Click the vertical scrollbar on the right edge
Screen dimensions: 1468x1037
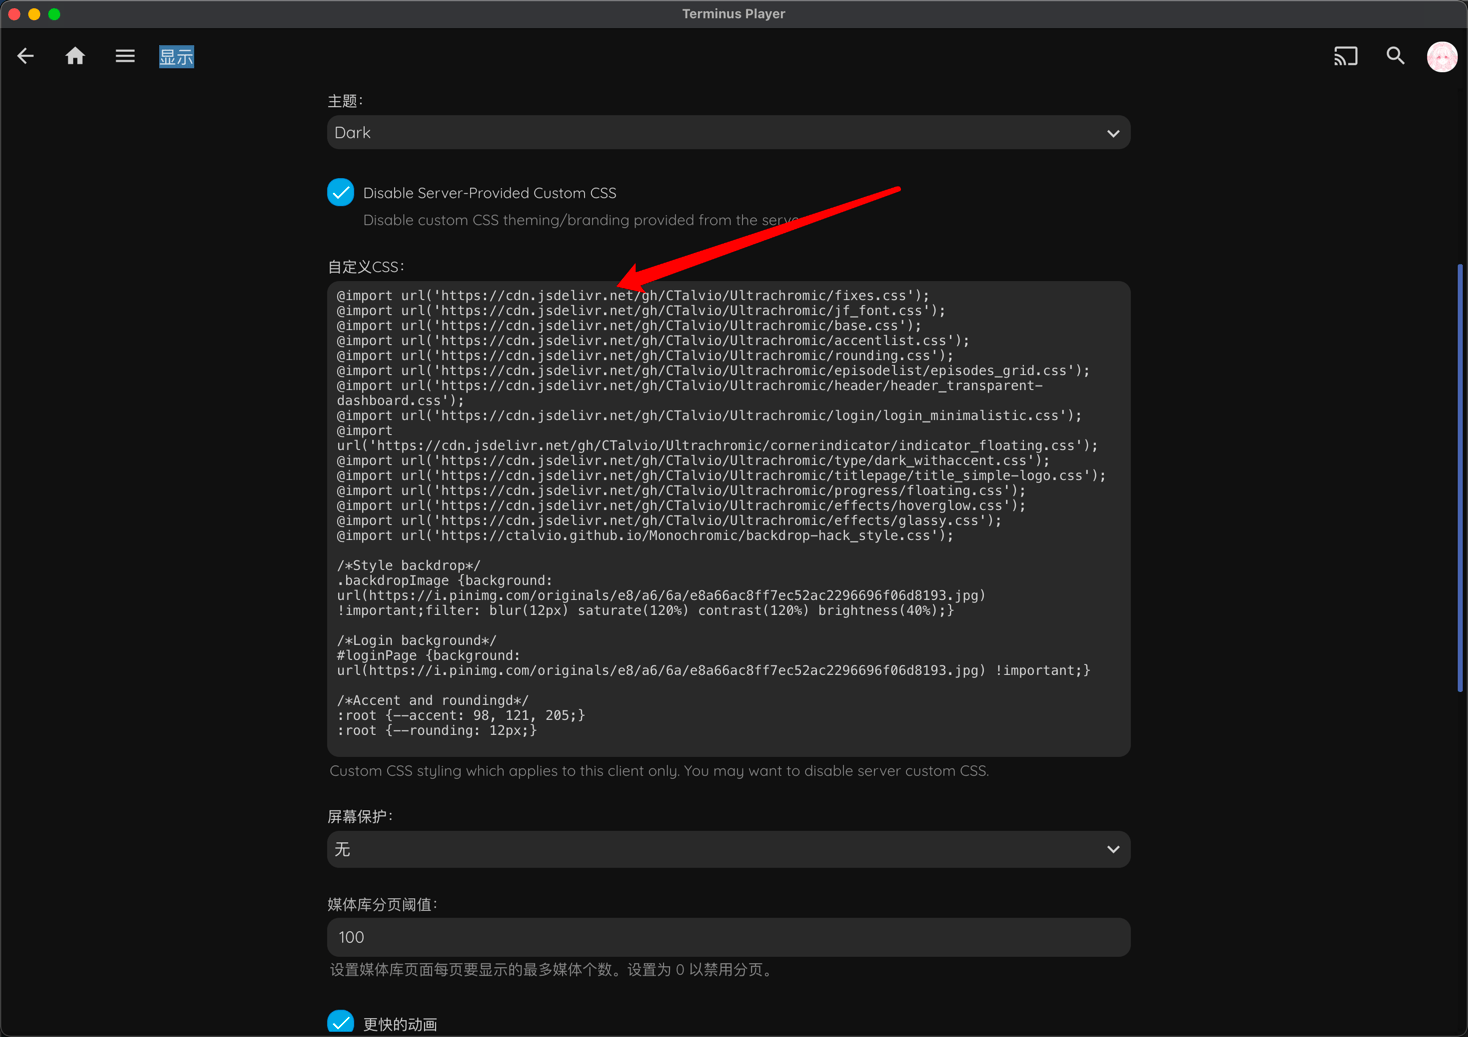coord(1460,478)
